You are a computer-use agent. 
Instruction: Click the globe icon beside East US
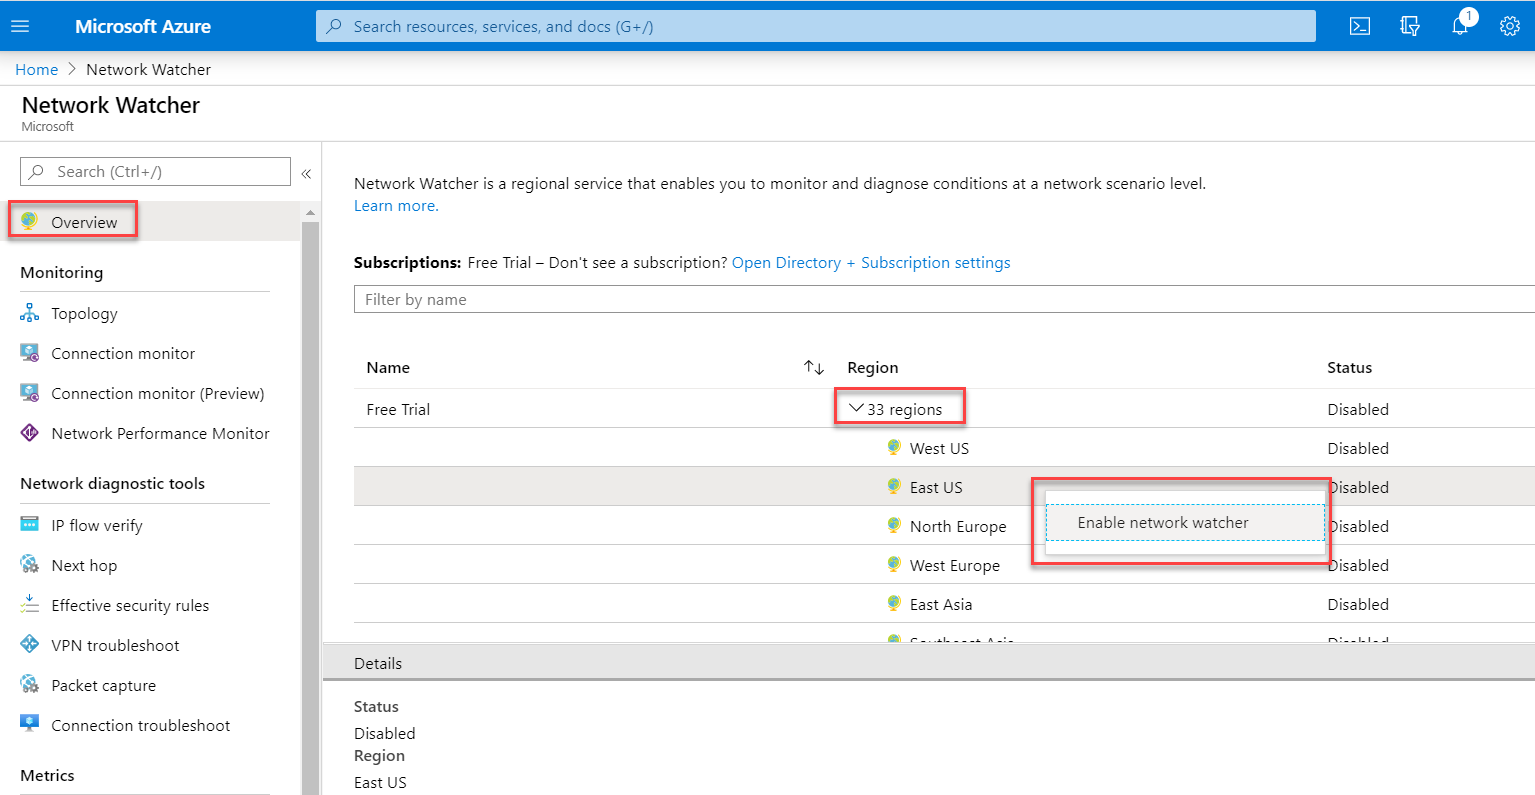click(894, 486)
